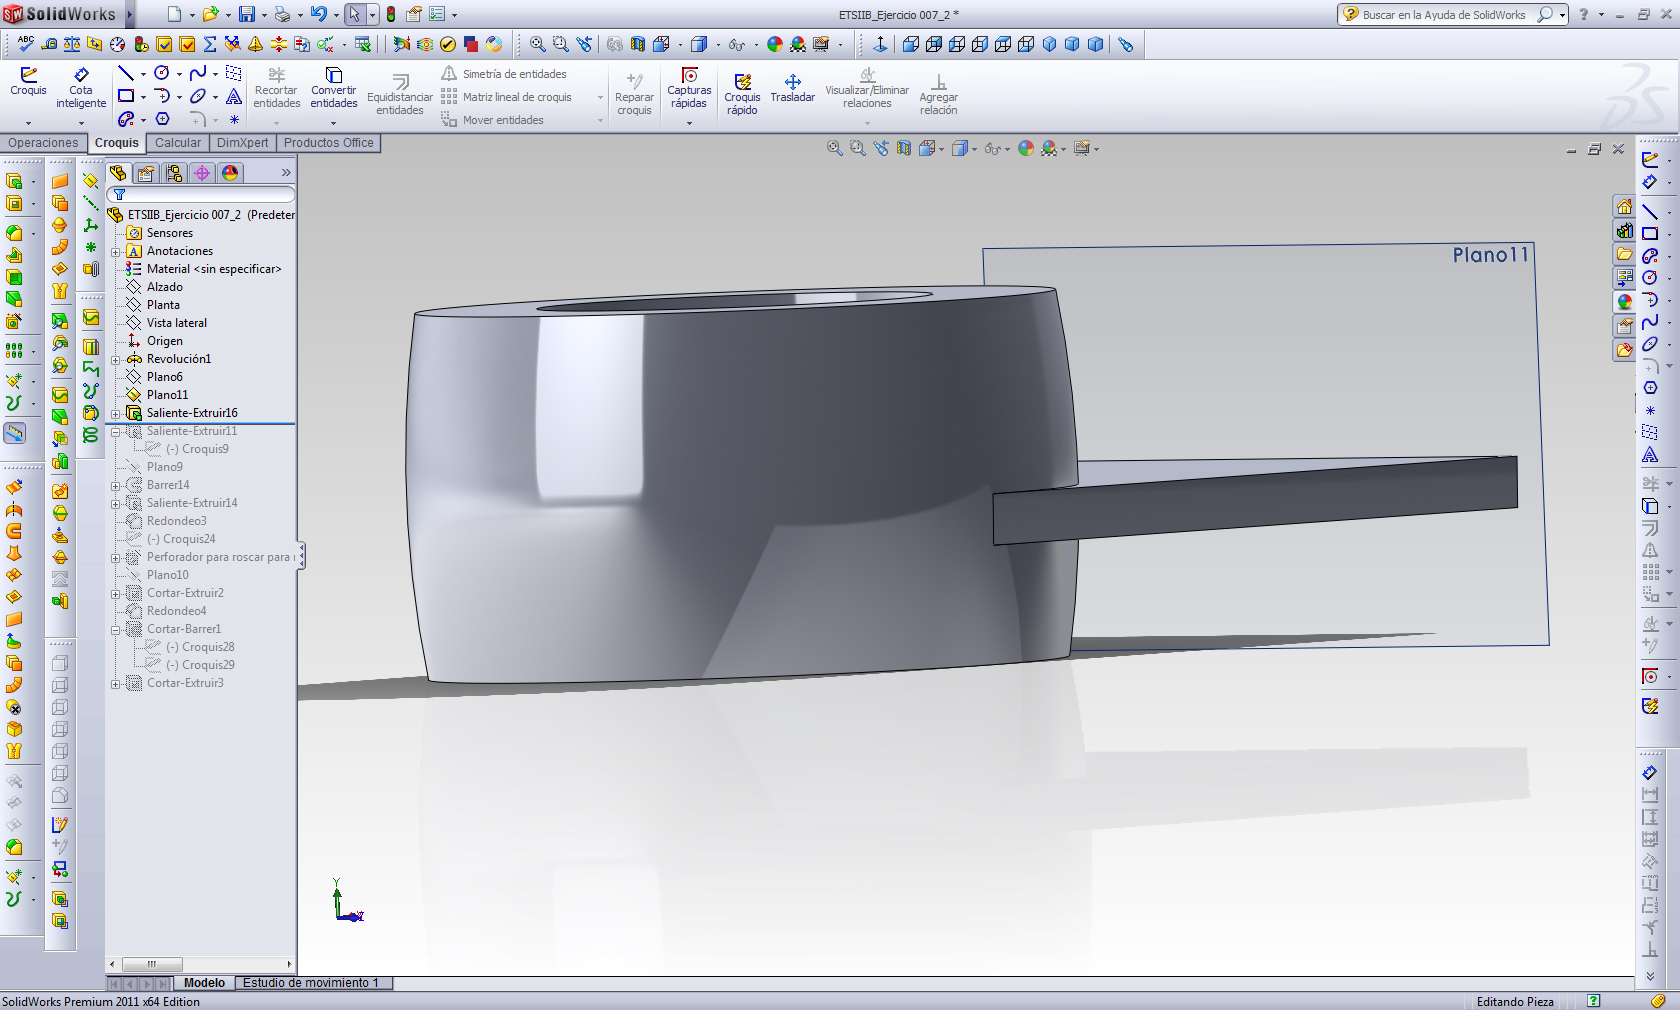Open the DimXpert tab

pyautogui.click(x=243, y=143)
